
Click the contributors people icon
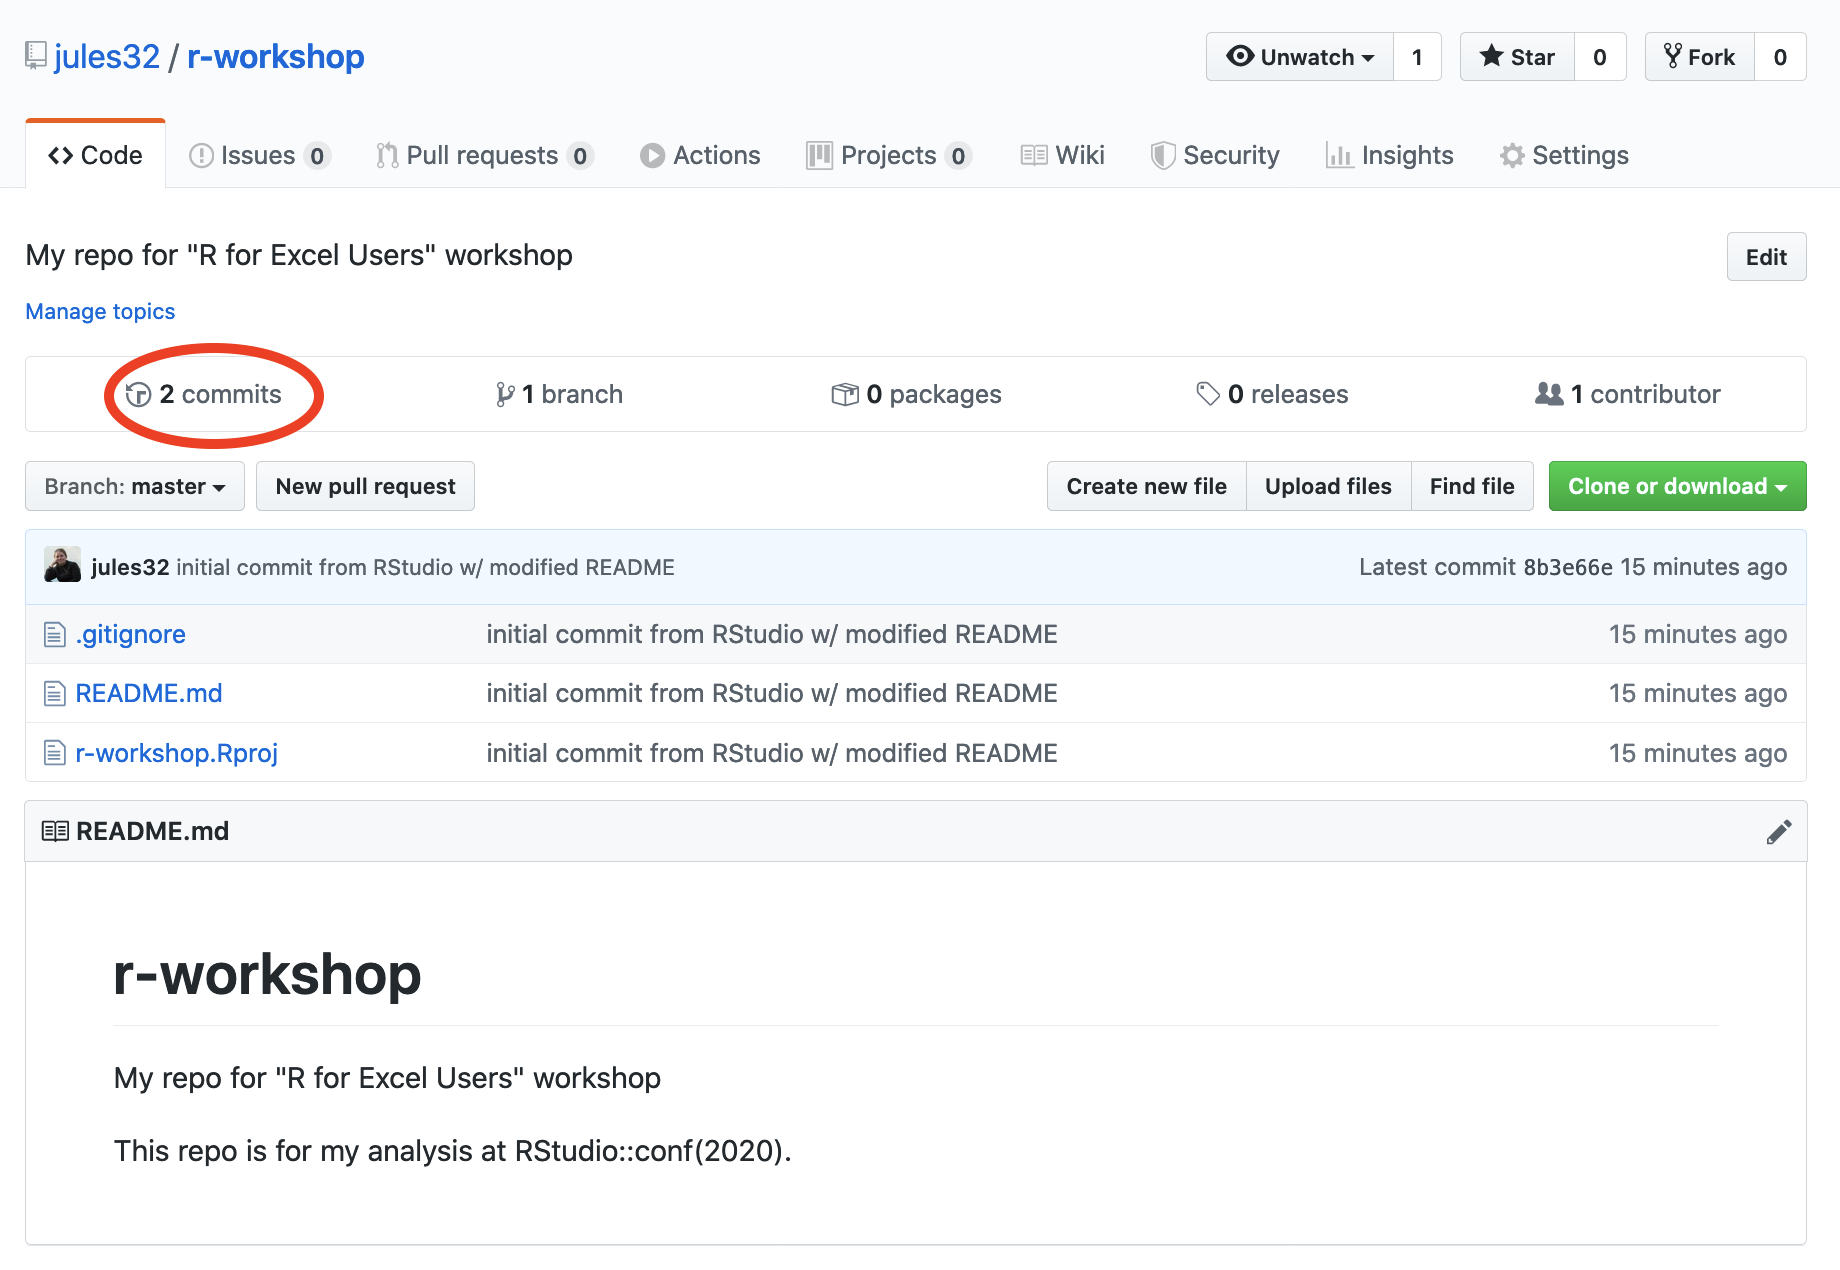click(x=1549, y=394)
